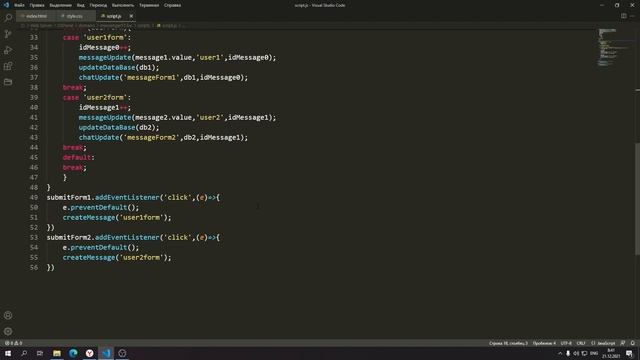Change the CRLF line ending
This screenshot has width=640, height=360.
pos(581,343)
